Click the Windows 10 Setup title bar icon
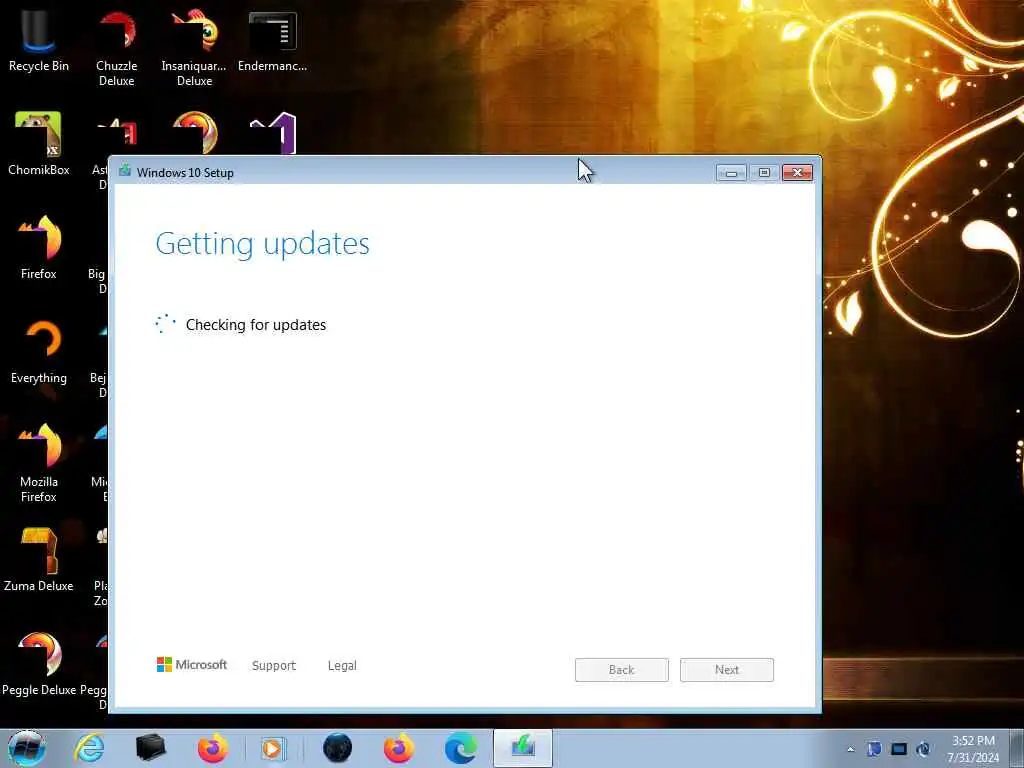 coord(125,172)
